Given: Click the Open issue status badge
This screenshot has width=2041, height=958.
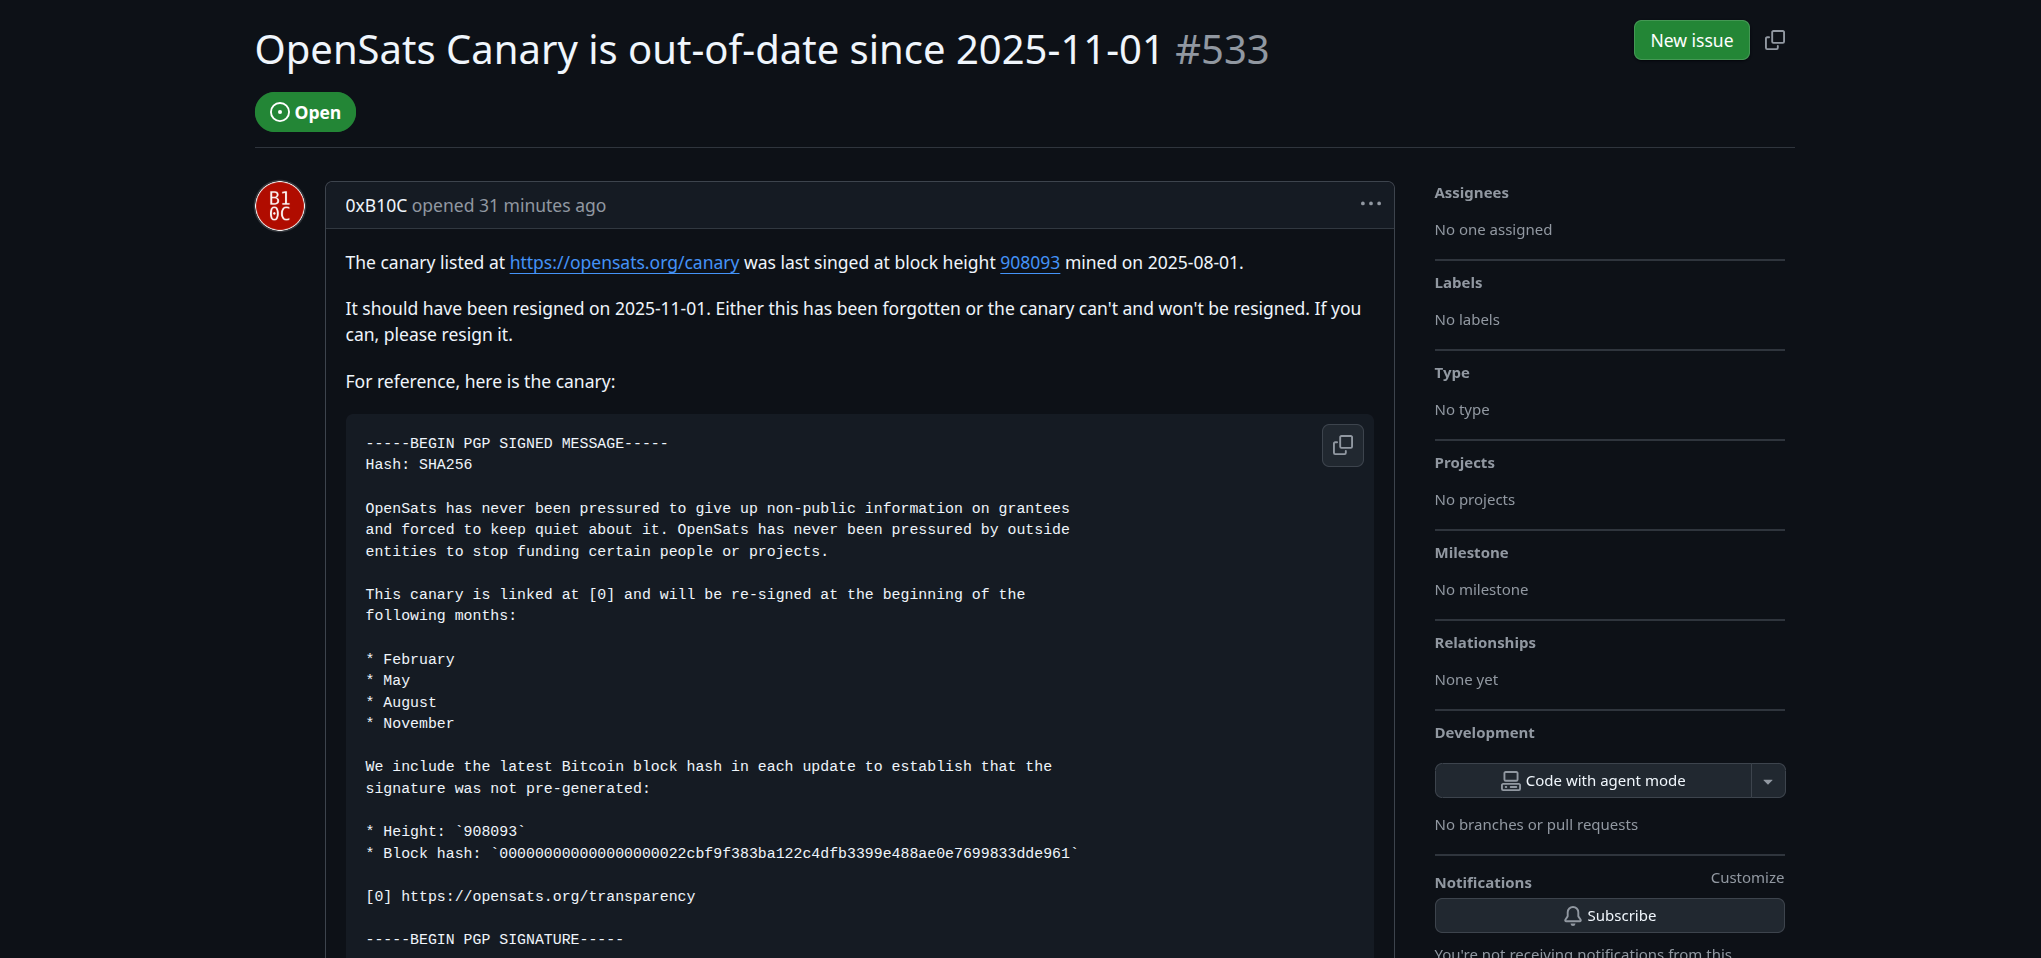Looking at the screenshot, I should 305,112.
